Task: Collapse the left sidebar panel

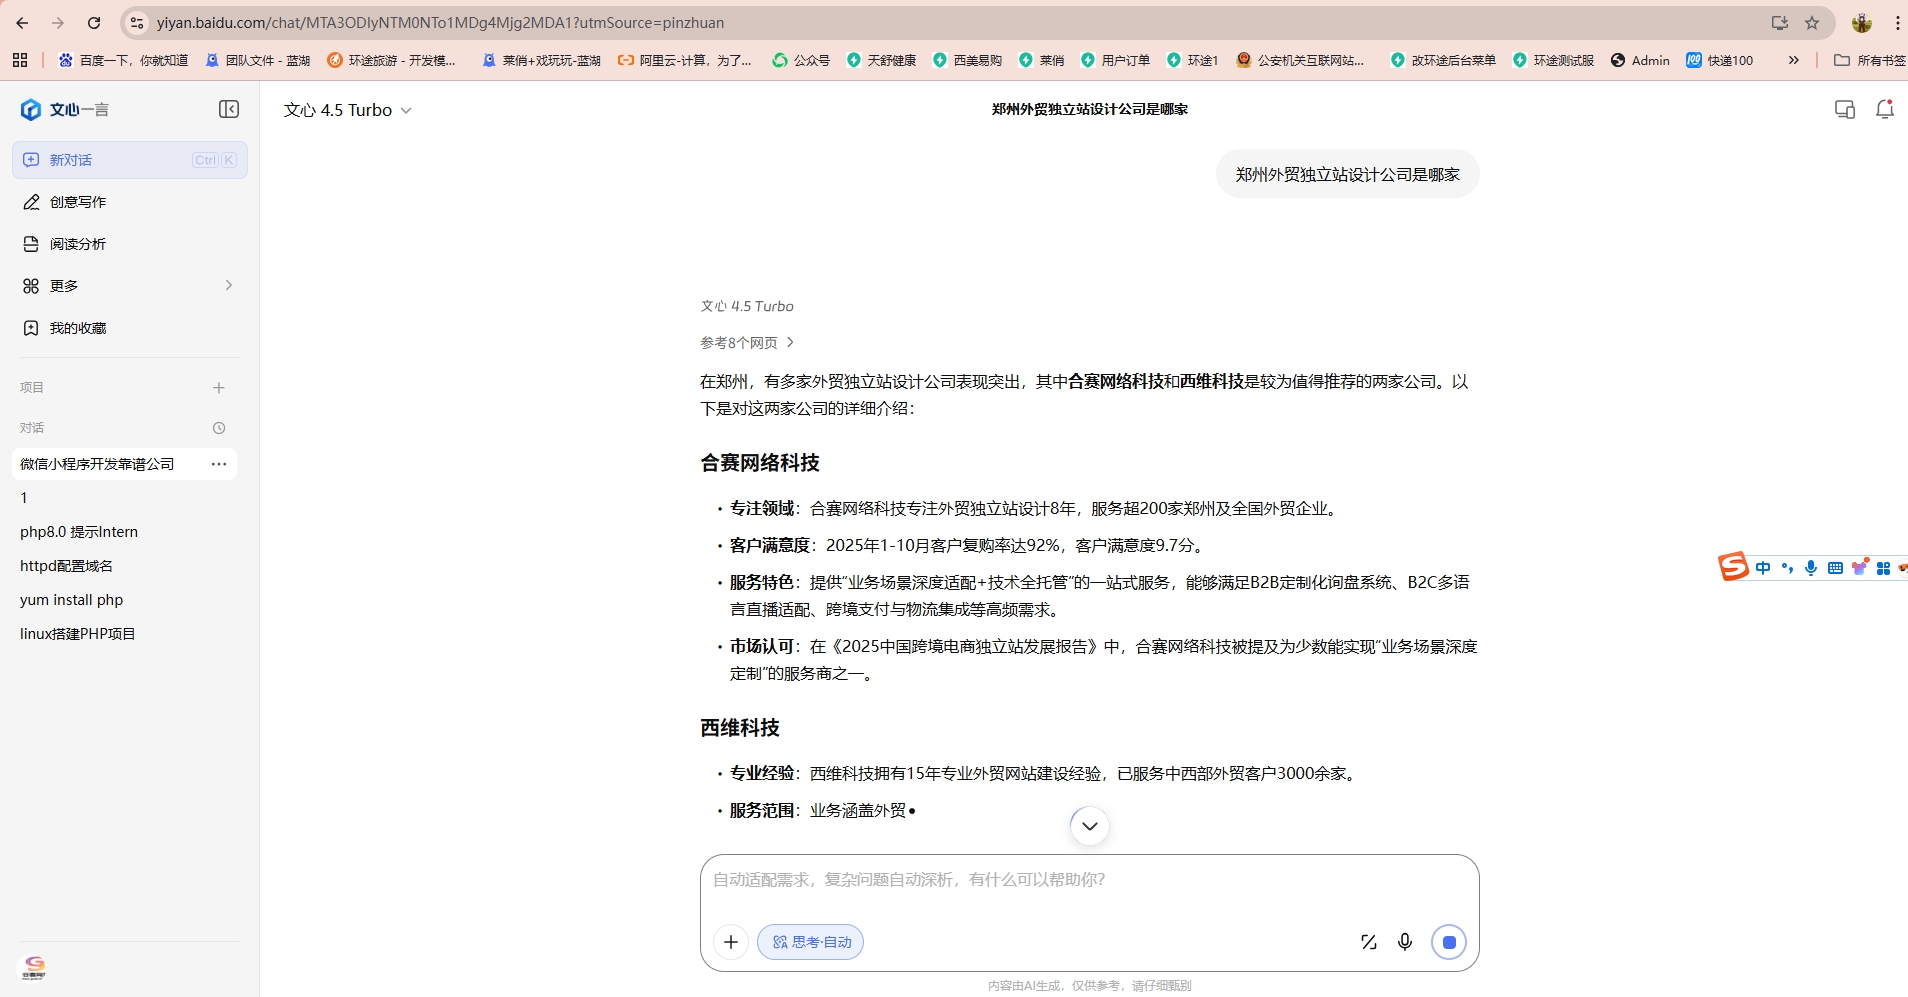Action: tap(228, 109)
